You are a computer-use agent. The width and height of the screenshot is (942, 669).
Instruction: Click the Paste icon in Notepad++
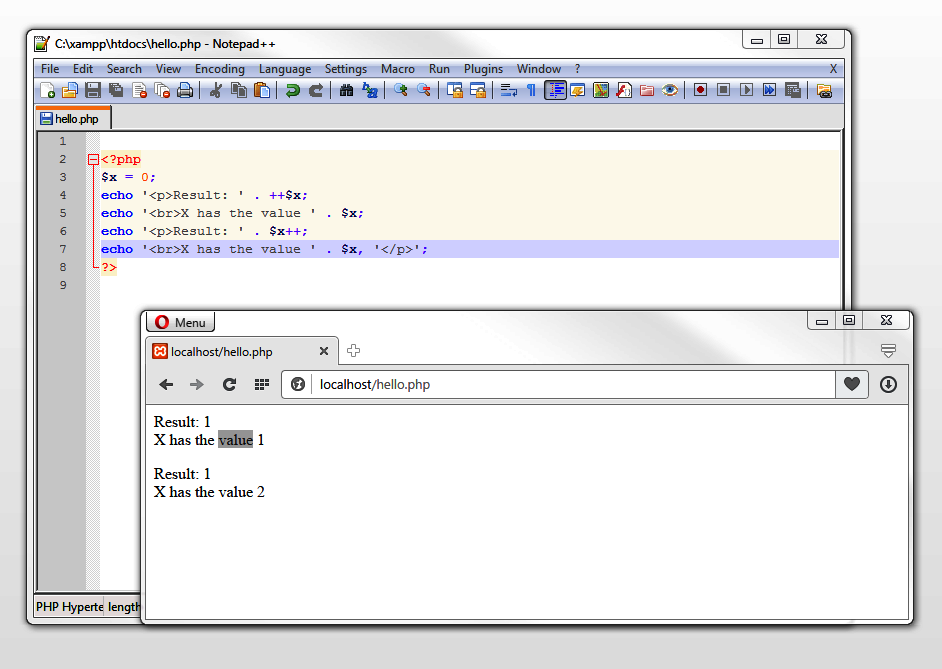pyautogui.click(x=261, y=90)
